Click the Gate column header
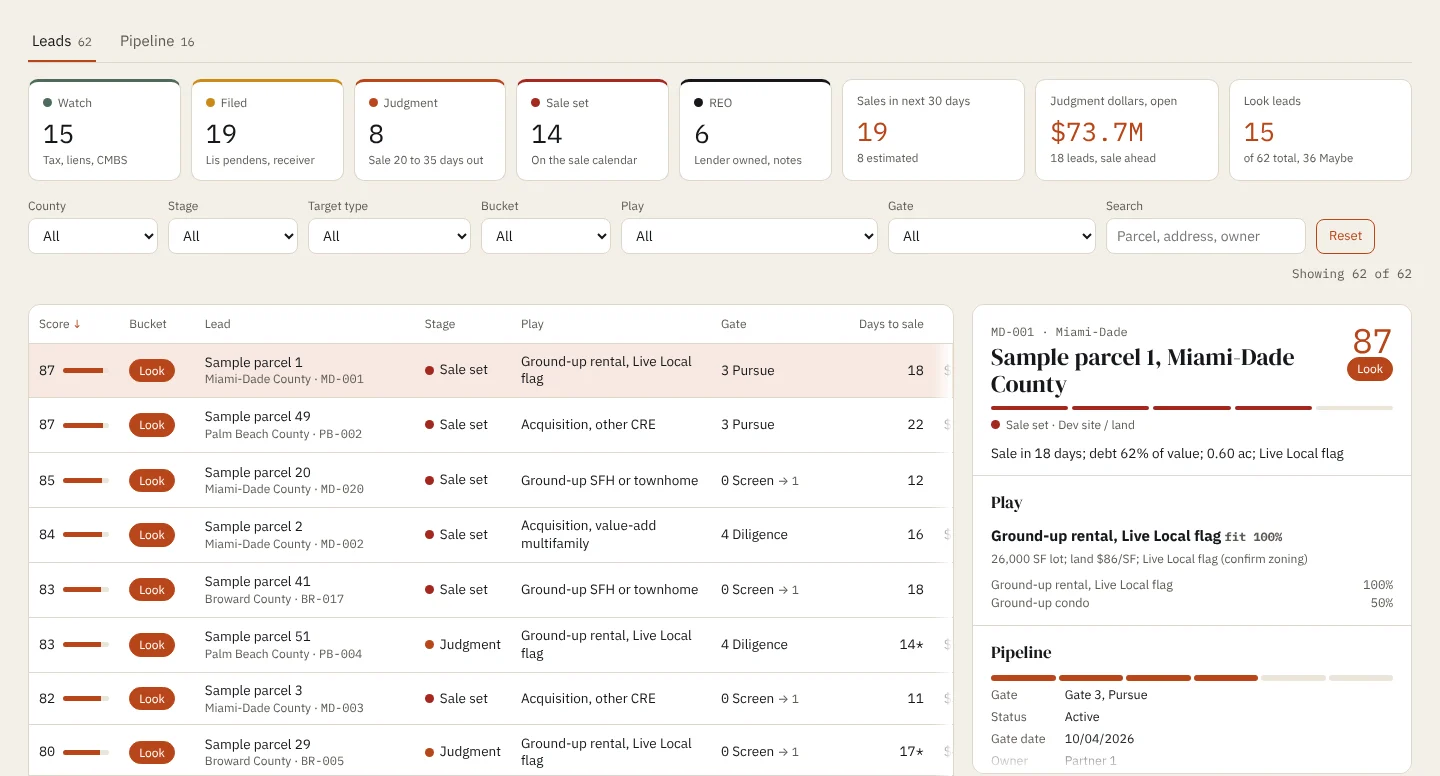Viewport: 1440px width, 776px height. 734,324
